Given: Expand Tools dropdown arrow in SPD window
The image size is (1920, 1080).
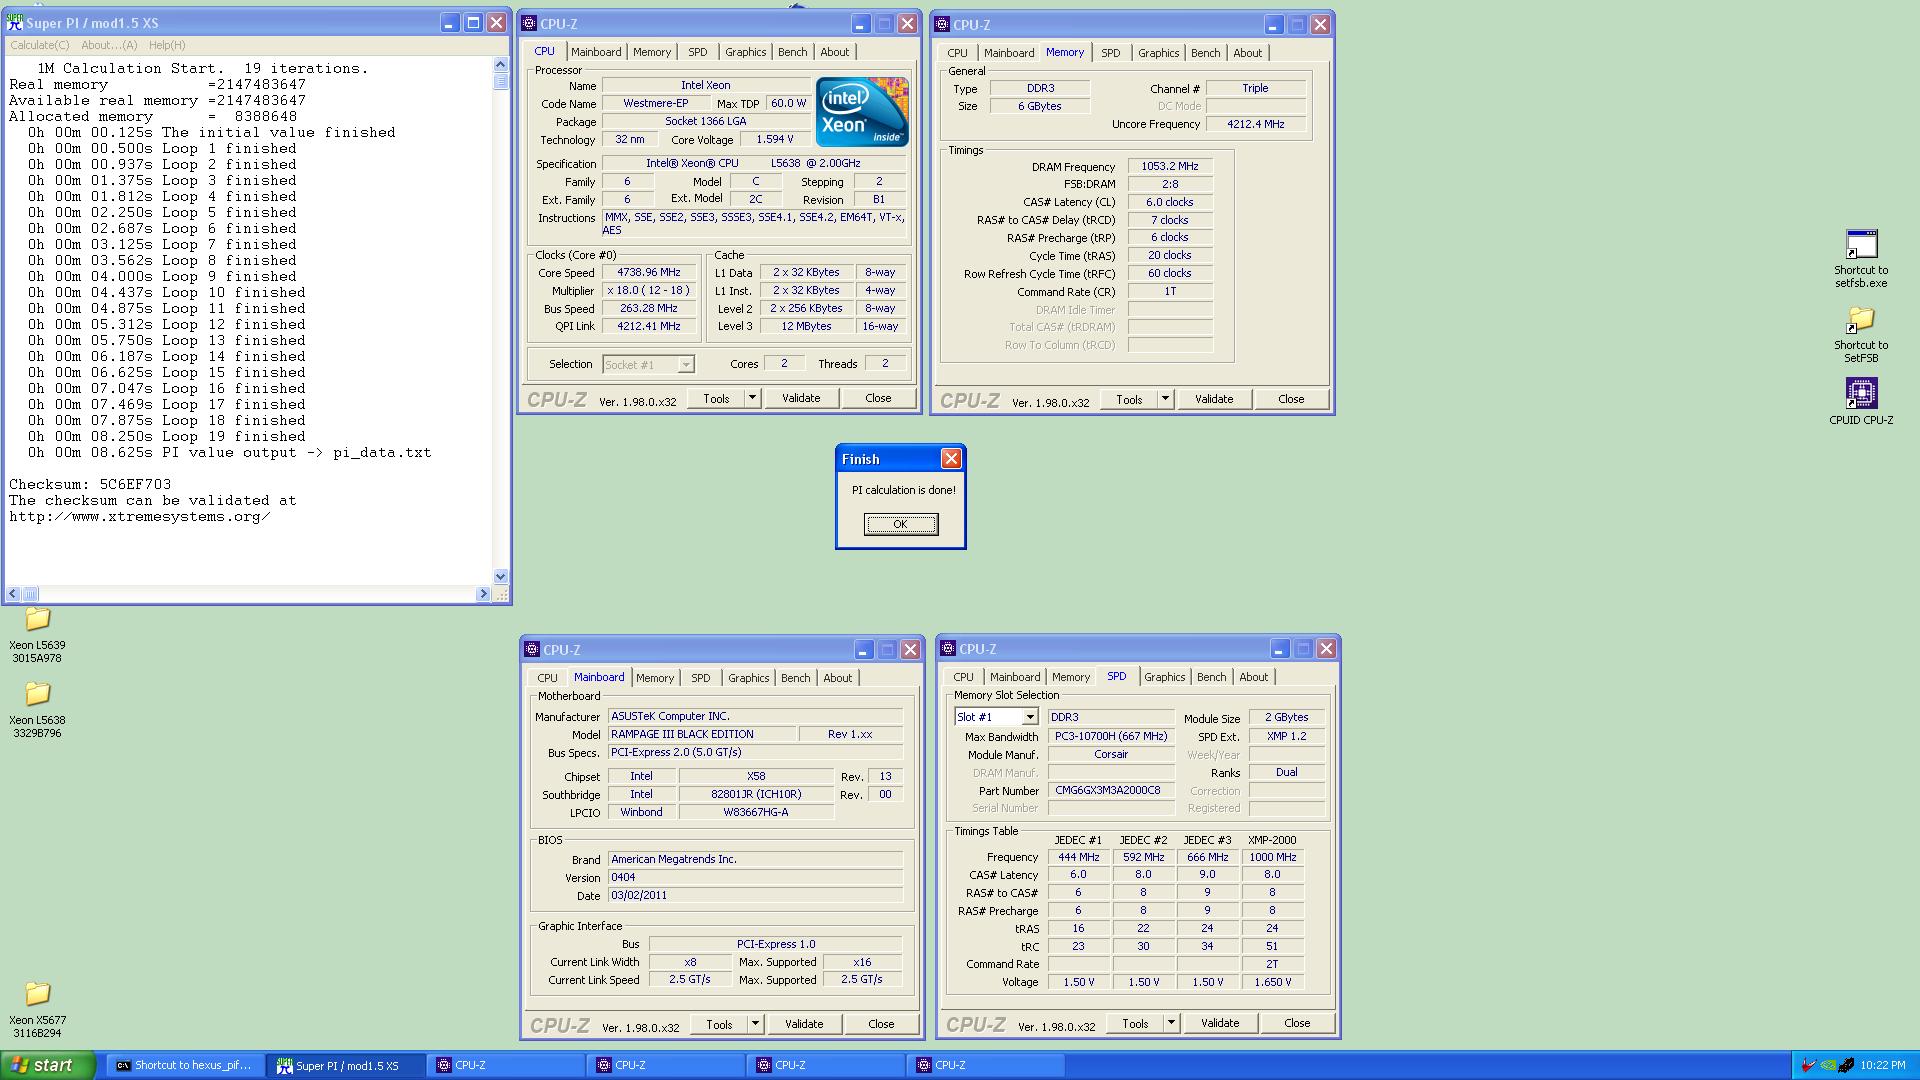Looking at the screenshot, I should pyautogui.click(x=1172, y=1023).
